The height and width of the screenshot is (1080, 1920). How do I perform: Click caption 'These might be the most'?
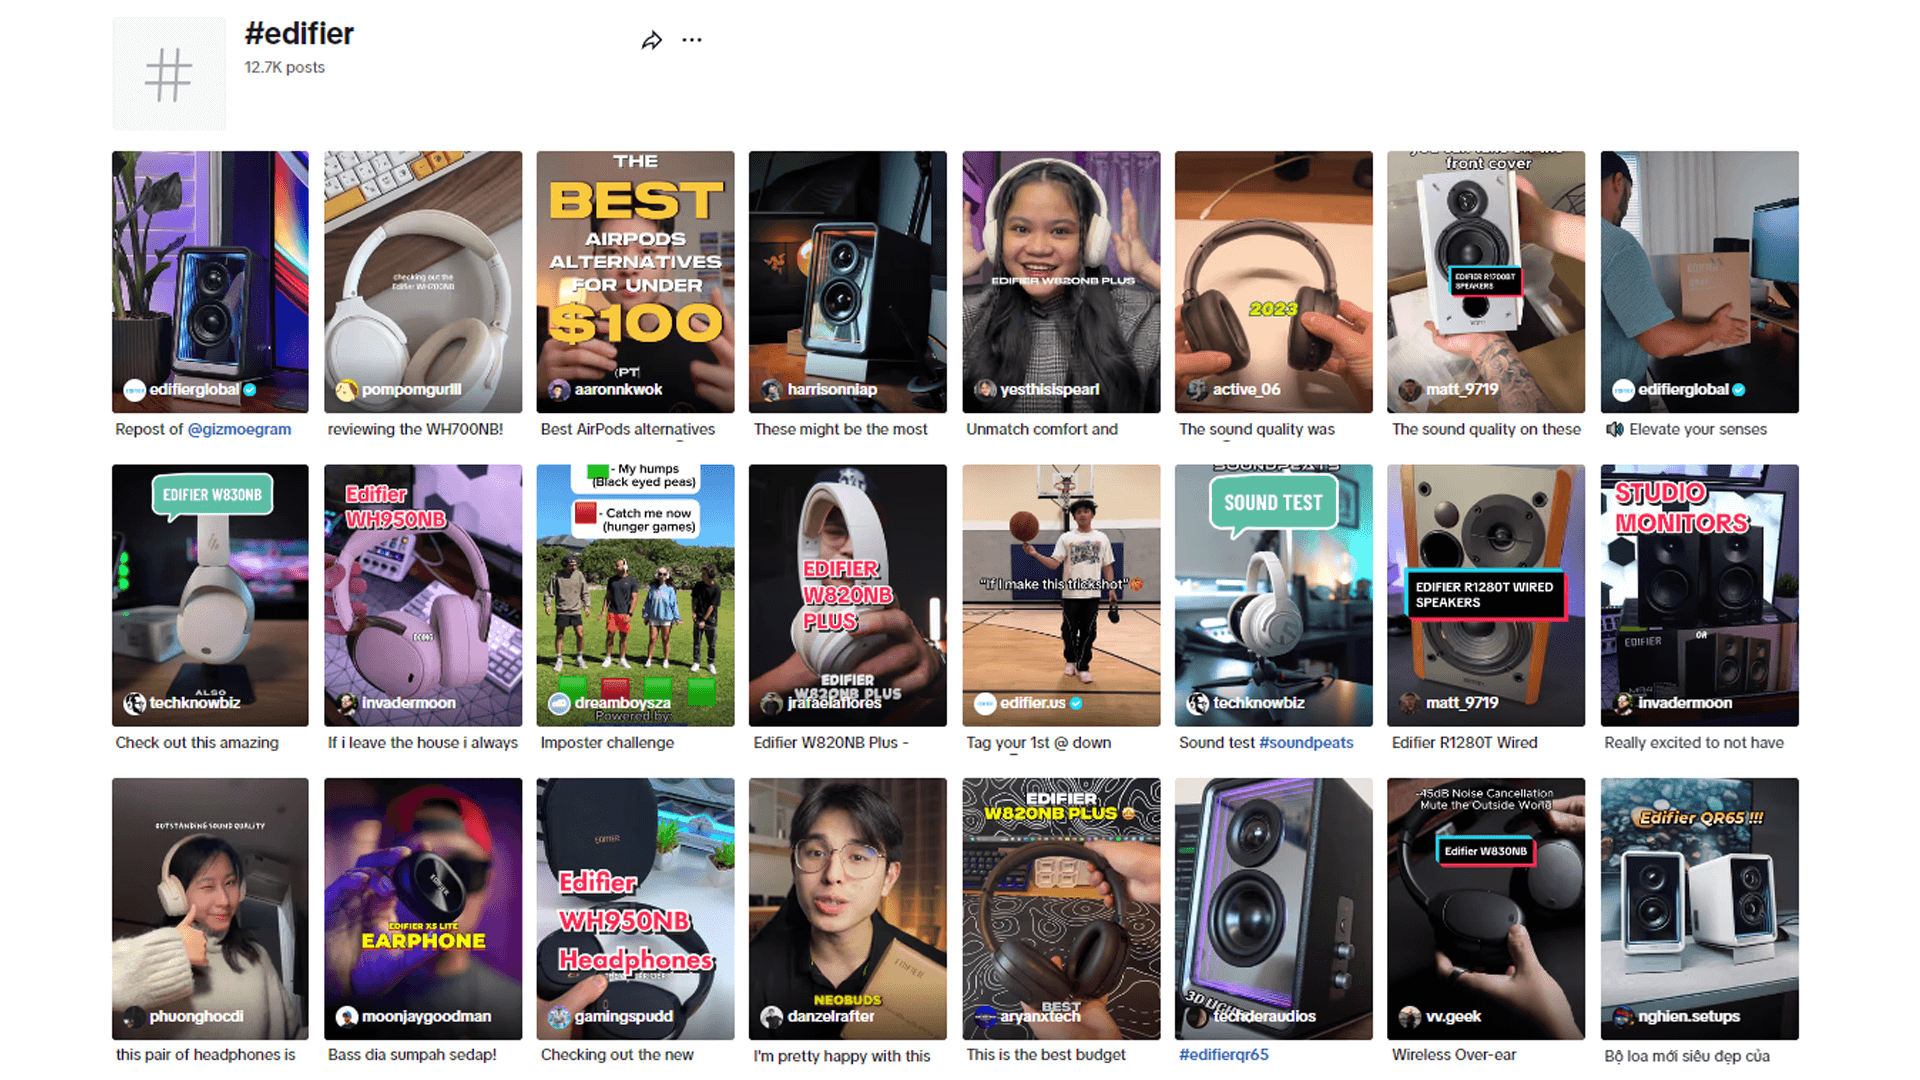(840, 429)
